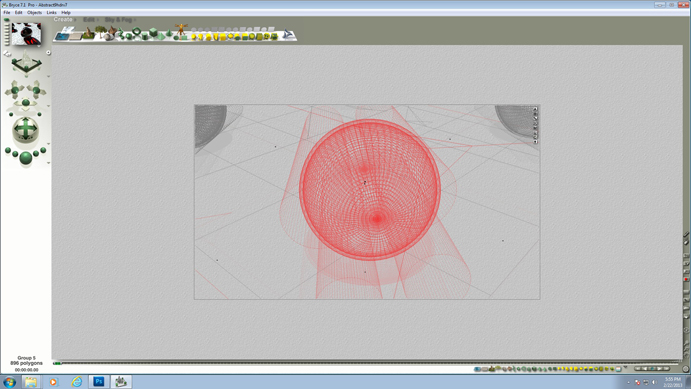Open the Links menu
This screenshot has width=691, height=389.
pyautogui.click(x=52, y=13)
